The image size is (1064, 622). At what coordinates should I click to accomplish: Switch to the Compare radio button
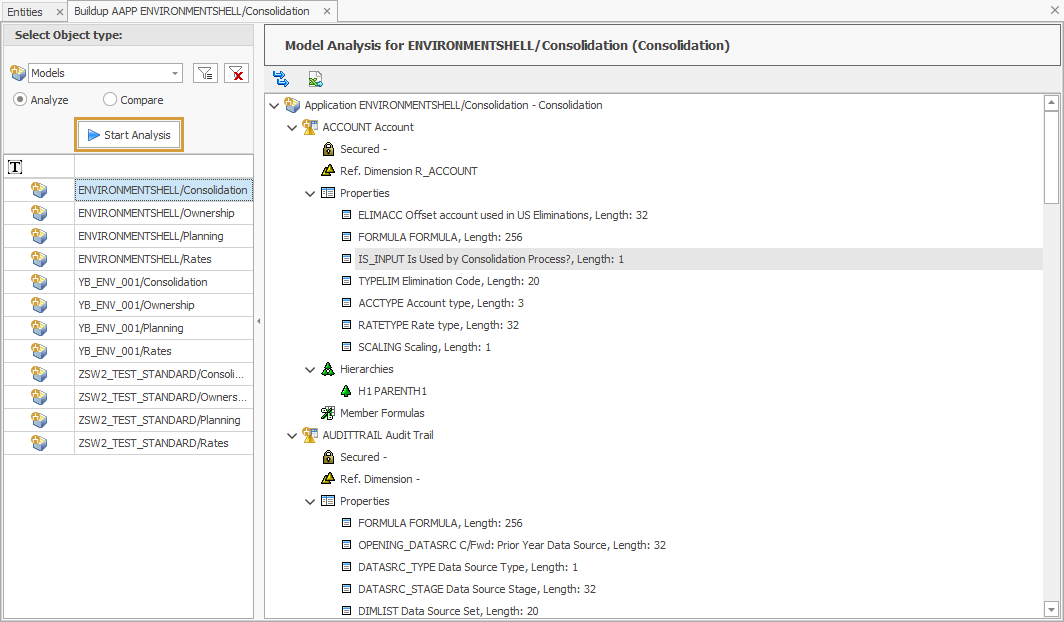coord(110,99)
